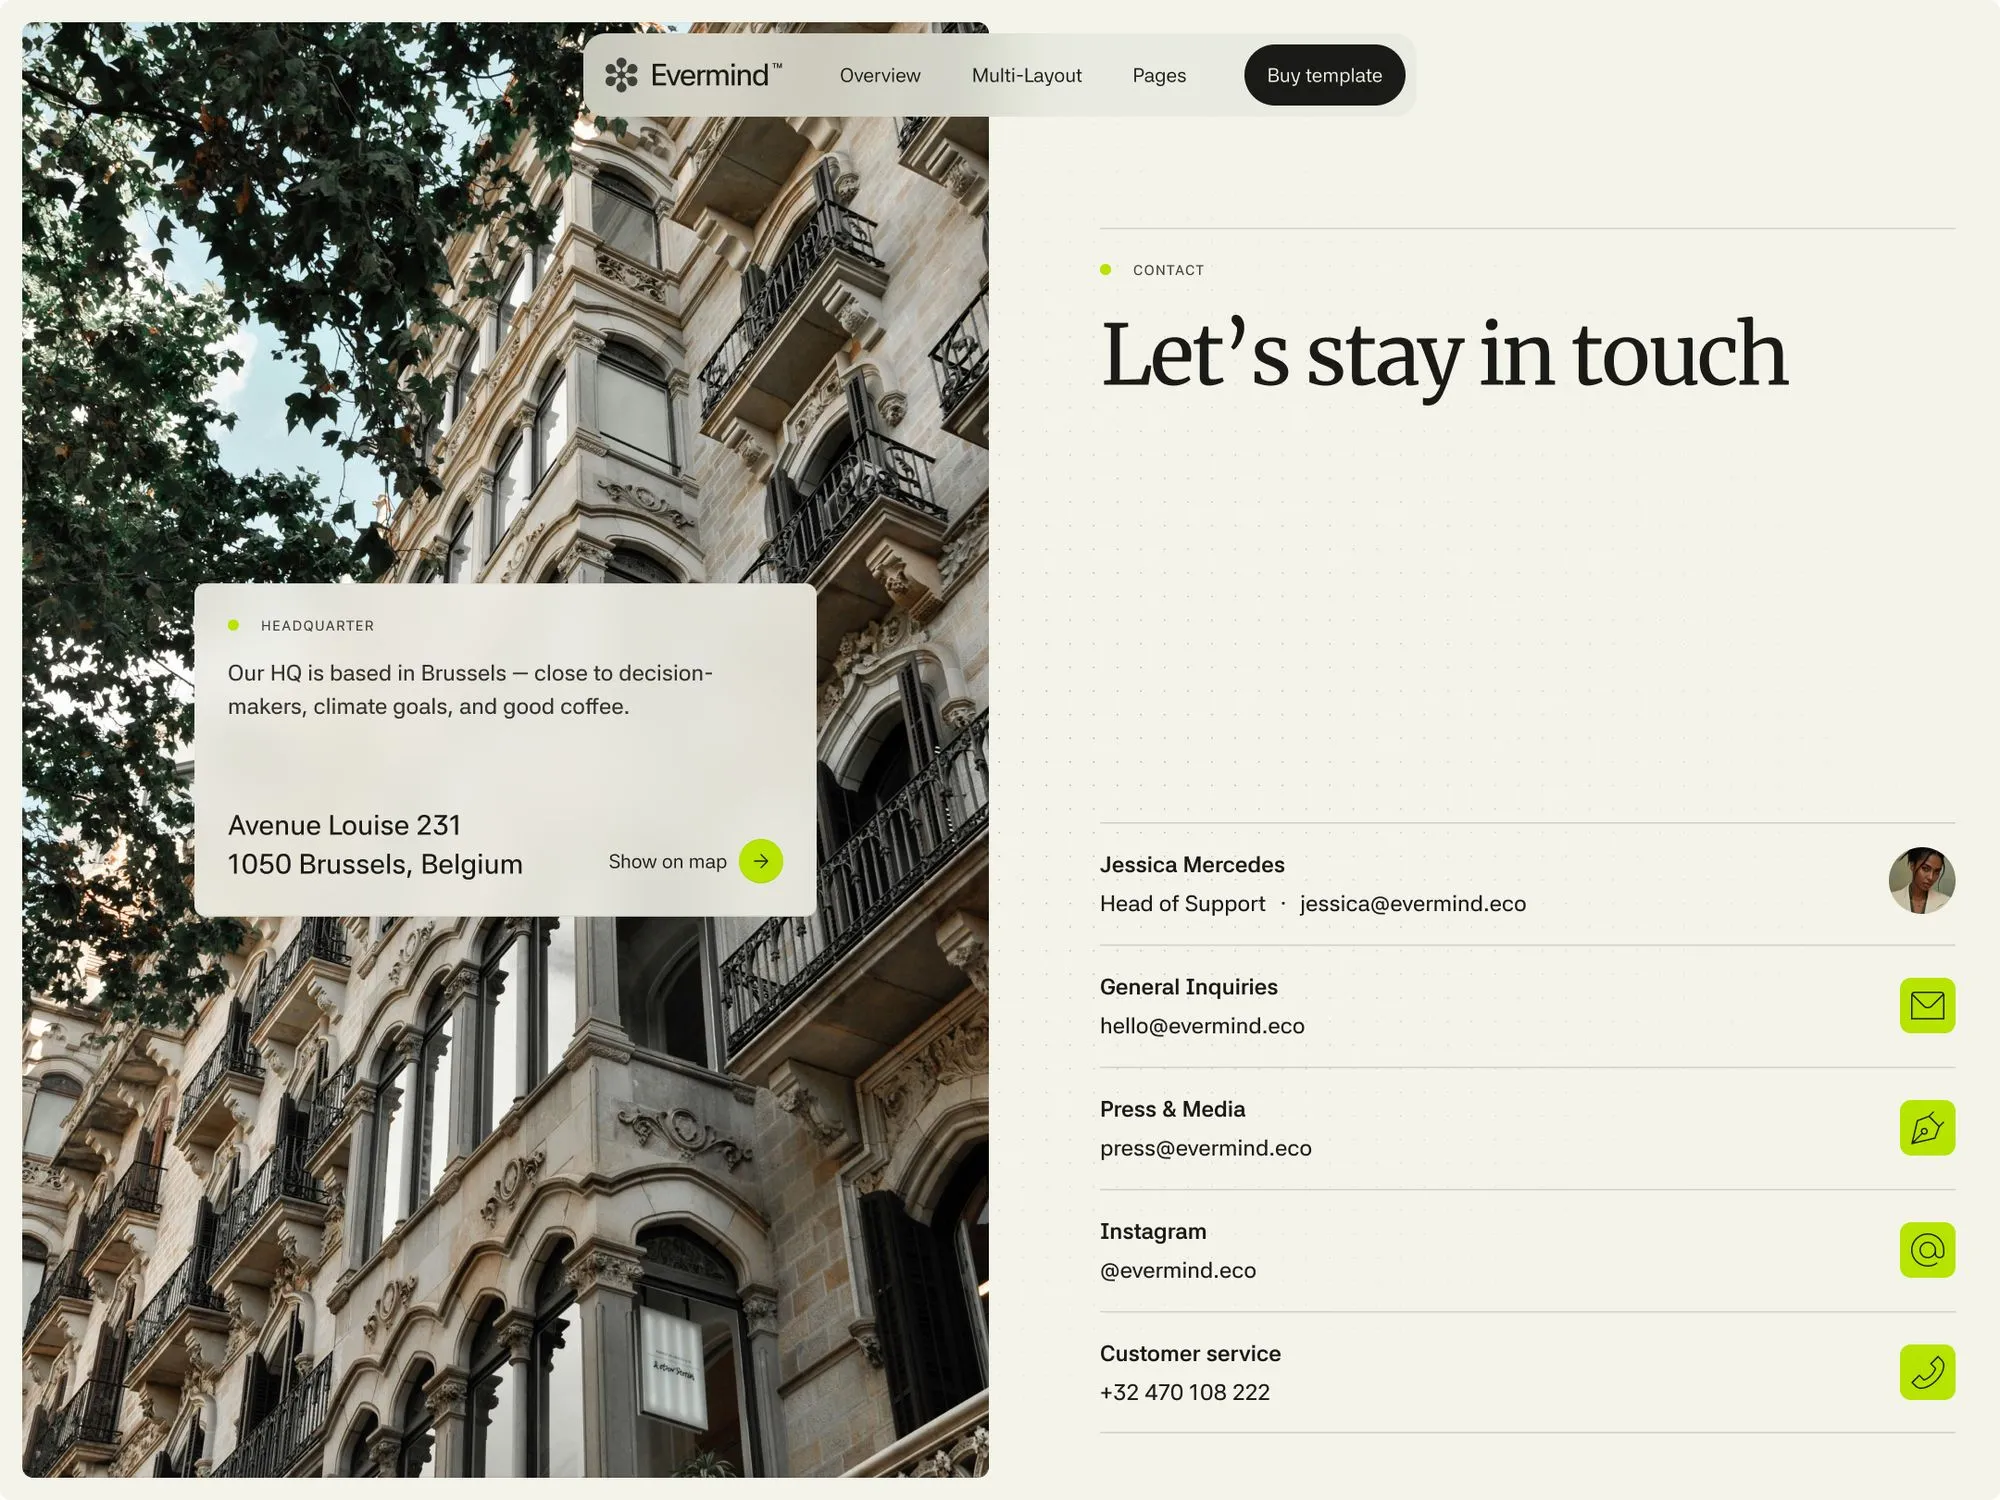Click the green envelope email icon
Screen dimensions: 2000x1500
click(x=1927, y=1005)
